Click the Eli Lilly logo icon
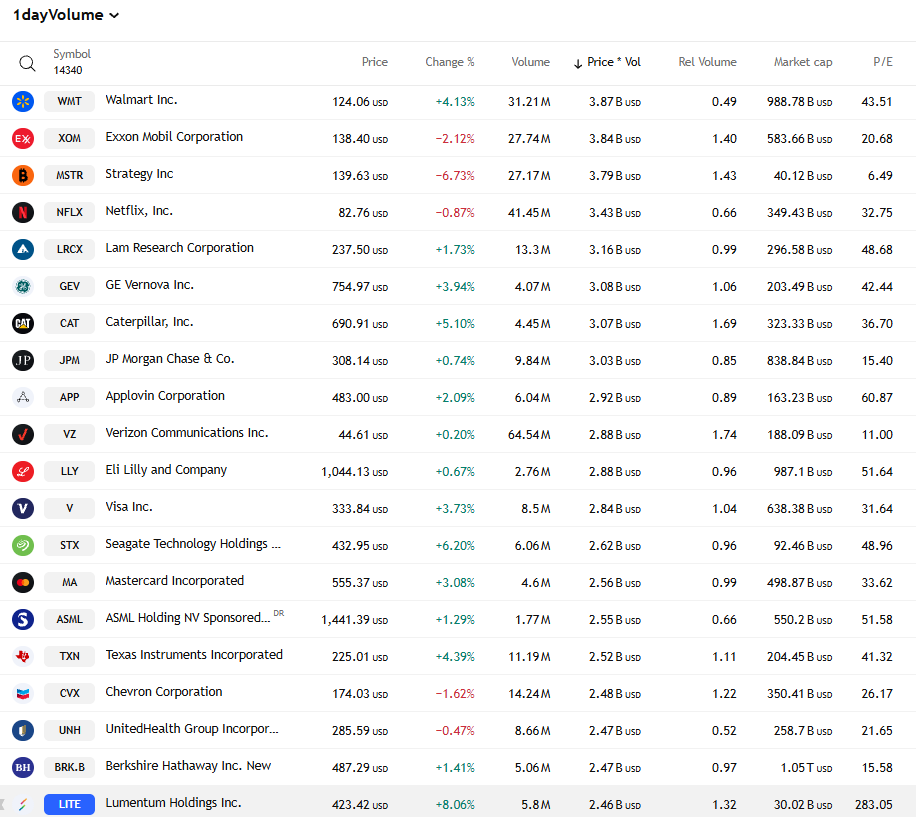The width and height of the screenshot is (916, 817). click(x=23, y=471)
